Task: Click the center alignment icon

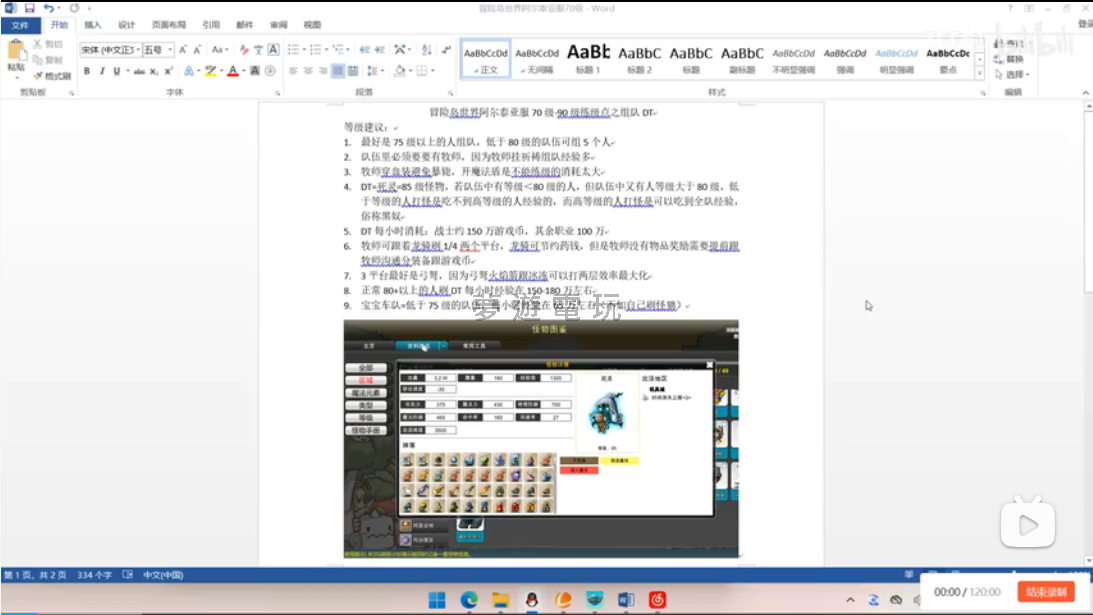Action: pyautogui.click(x=308, y=71)
